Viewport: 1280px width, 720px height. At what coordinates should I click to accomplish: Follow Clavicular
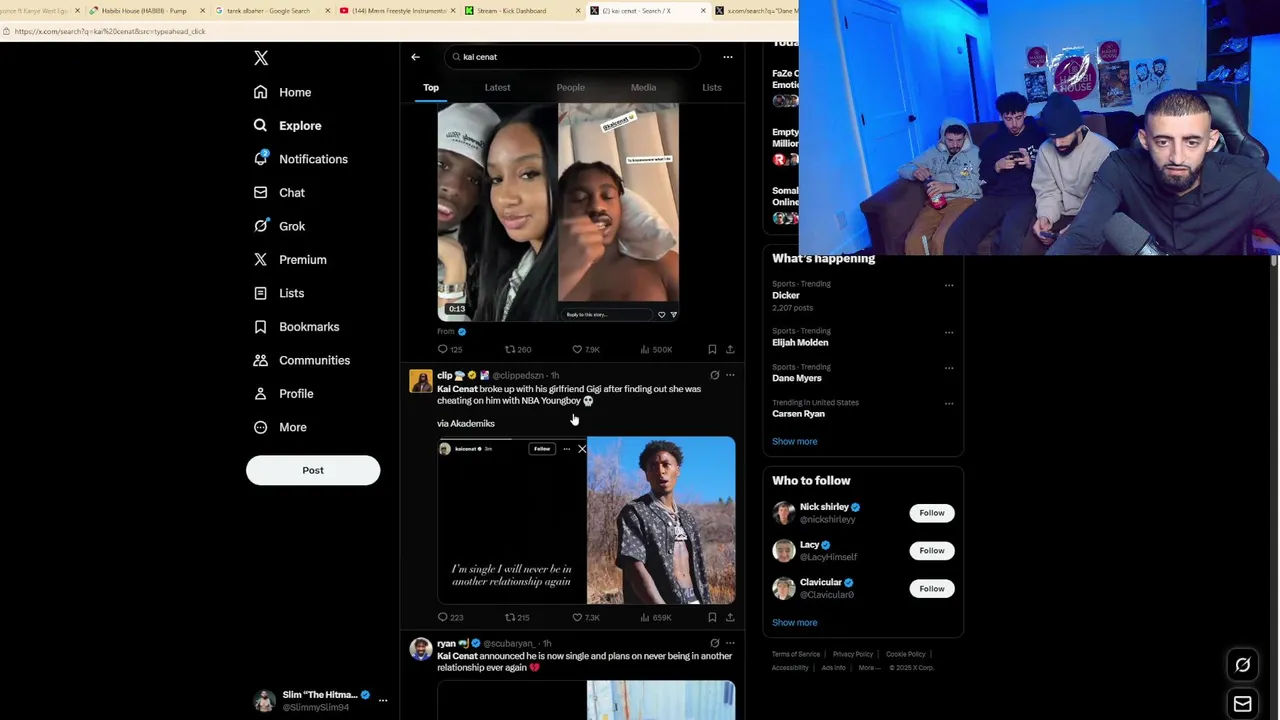click(x=932, y=588)
